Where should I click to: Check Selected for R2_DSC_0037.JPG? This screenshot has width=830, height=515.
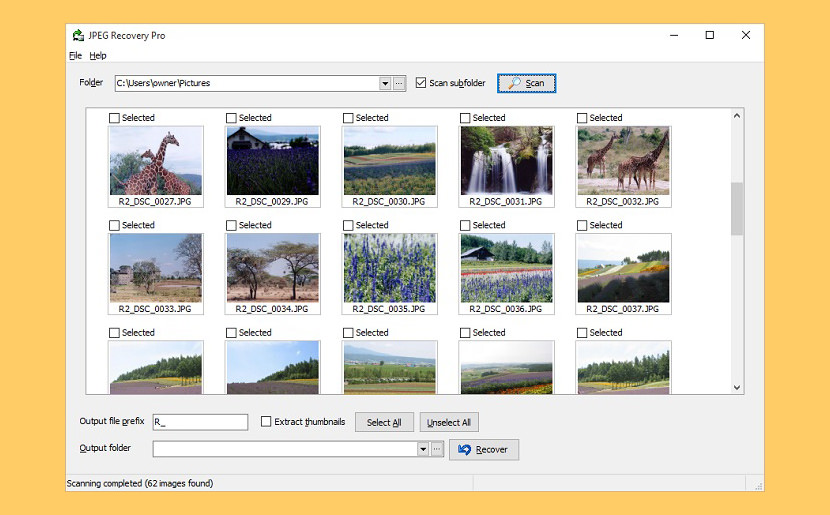pyautogui.click(x=582, y=225)
